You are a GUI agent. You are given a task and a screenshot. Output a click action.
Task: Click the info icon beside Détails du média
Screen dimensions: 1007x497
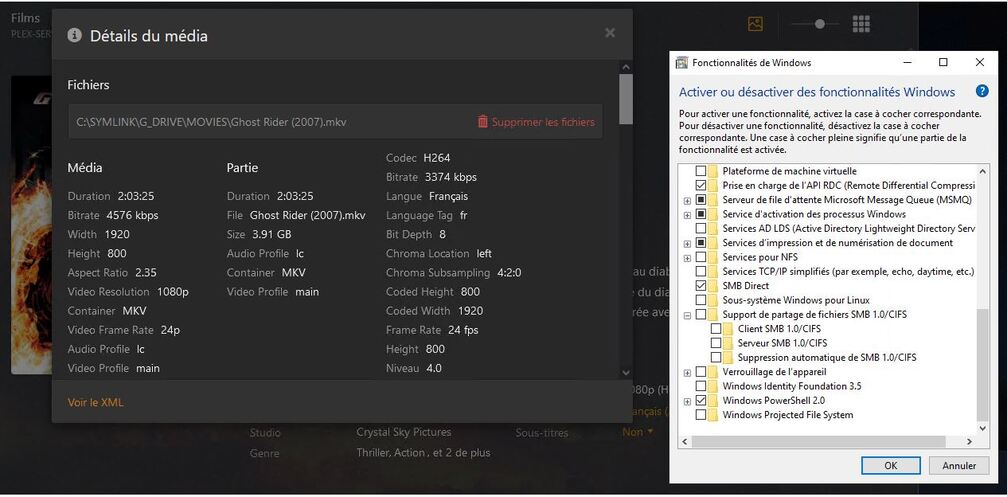75,35
